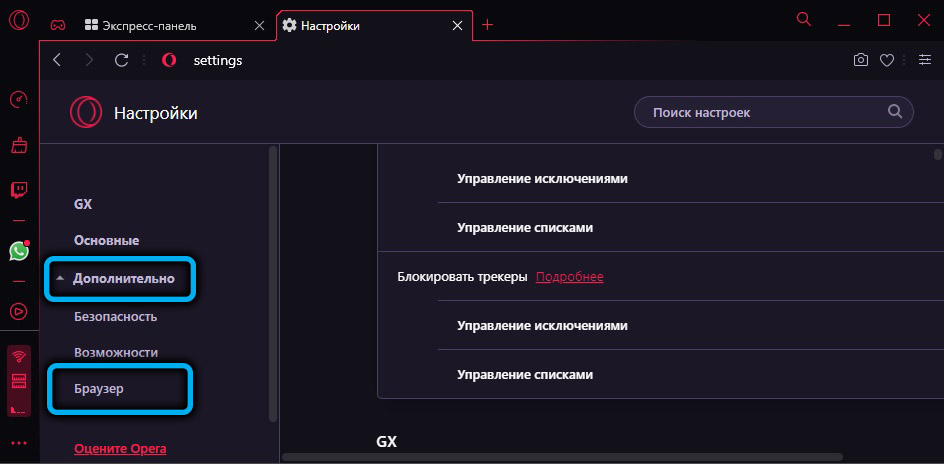Click the snapshot camera icon
The image size is (944, 464).
[x=860, y=60]
